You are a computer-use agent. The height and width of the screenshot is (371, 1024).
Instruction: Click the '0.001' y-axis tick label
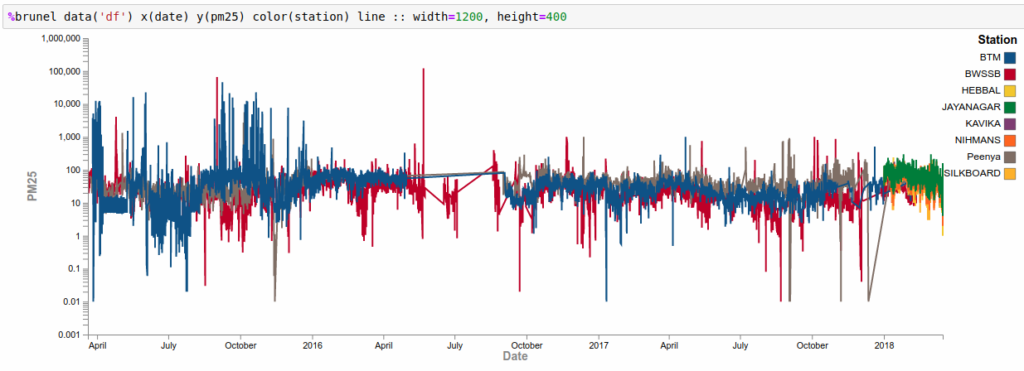[70, 335]
